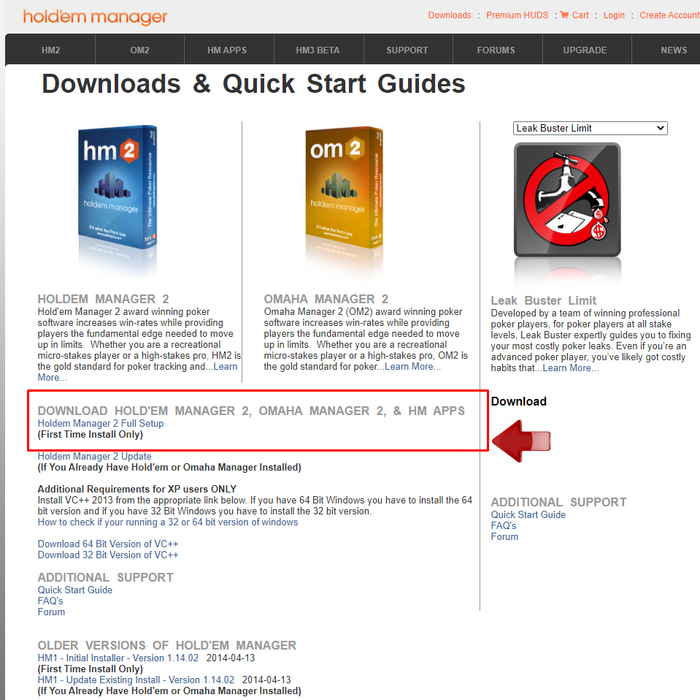Click the Downloads link in header
The image size is (700, 700).
tap(450, 15)
